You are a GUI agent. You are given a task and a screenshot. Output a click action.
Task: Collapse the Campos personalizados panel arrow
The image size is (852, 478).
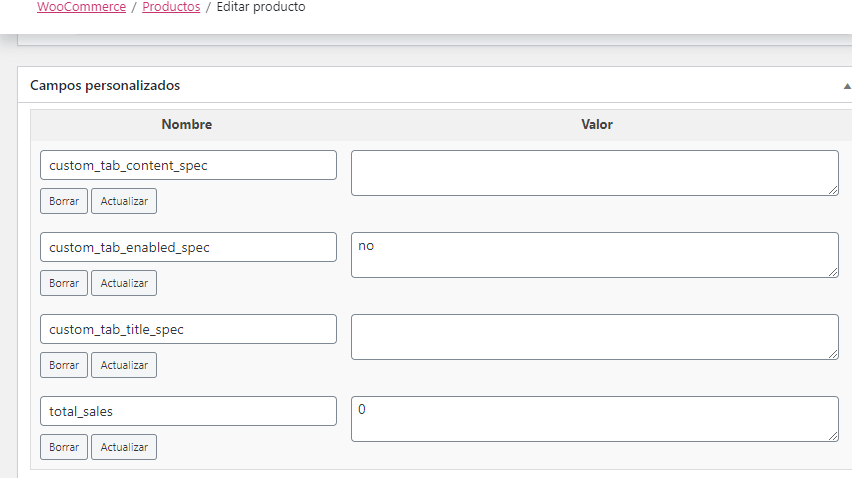click(x=847, y=86)
